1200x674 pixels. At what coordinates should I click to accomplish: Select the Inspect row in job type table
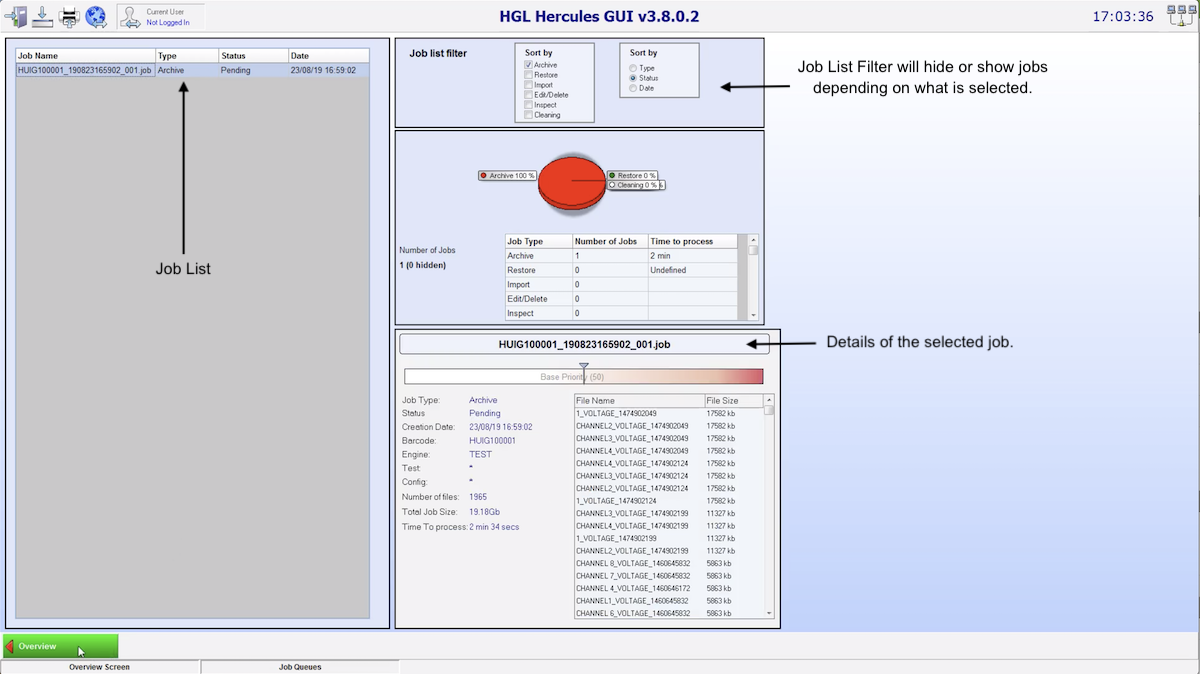(621, 313)
